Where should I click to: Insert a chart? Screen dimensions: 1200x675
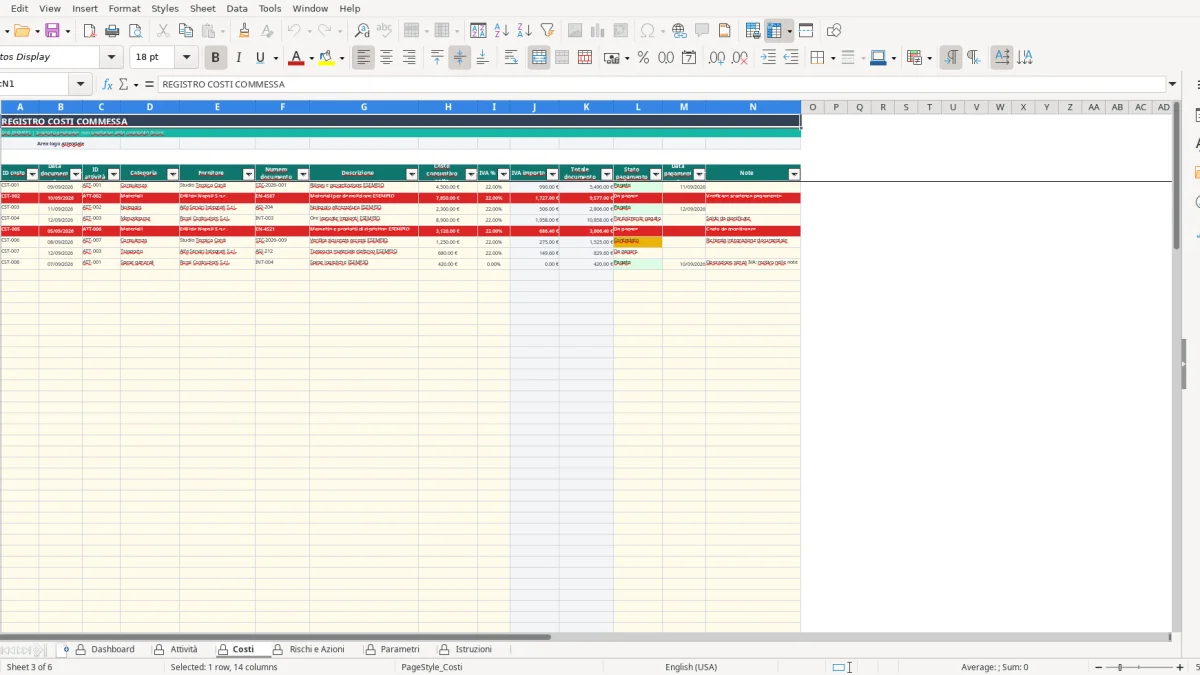coord(598,31)
